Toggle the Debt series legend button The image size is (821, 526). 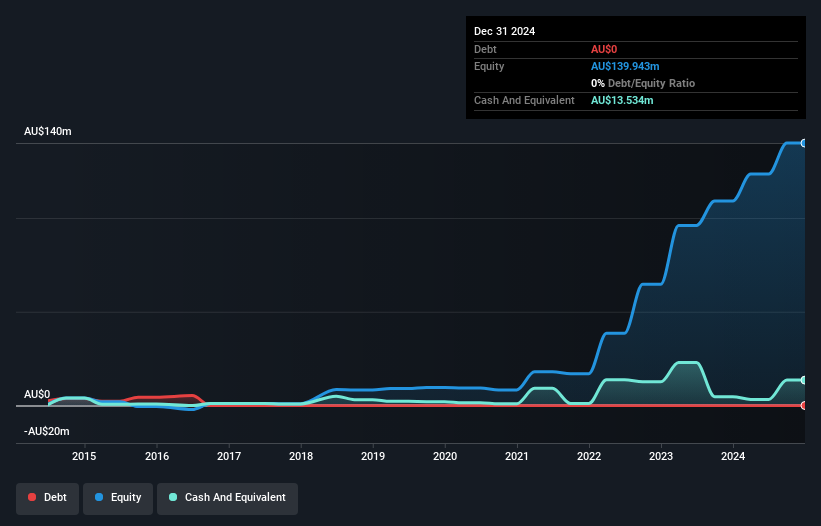click(x=48, y=498)
